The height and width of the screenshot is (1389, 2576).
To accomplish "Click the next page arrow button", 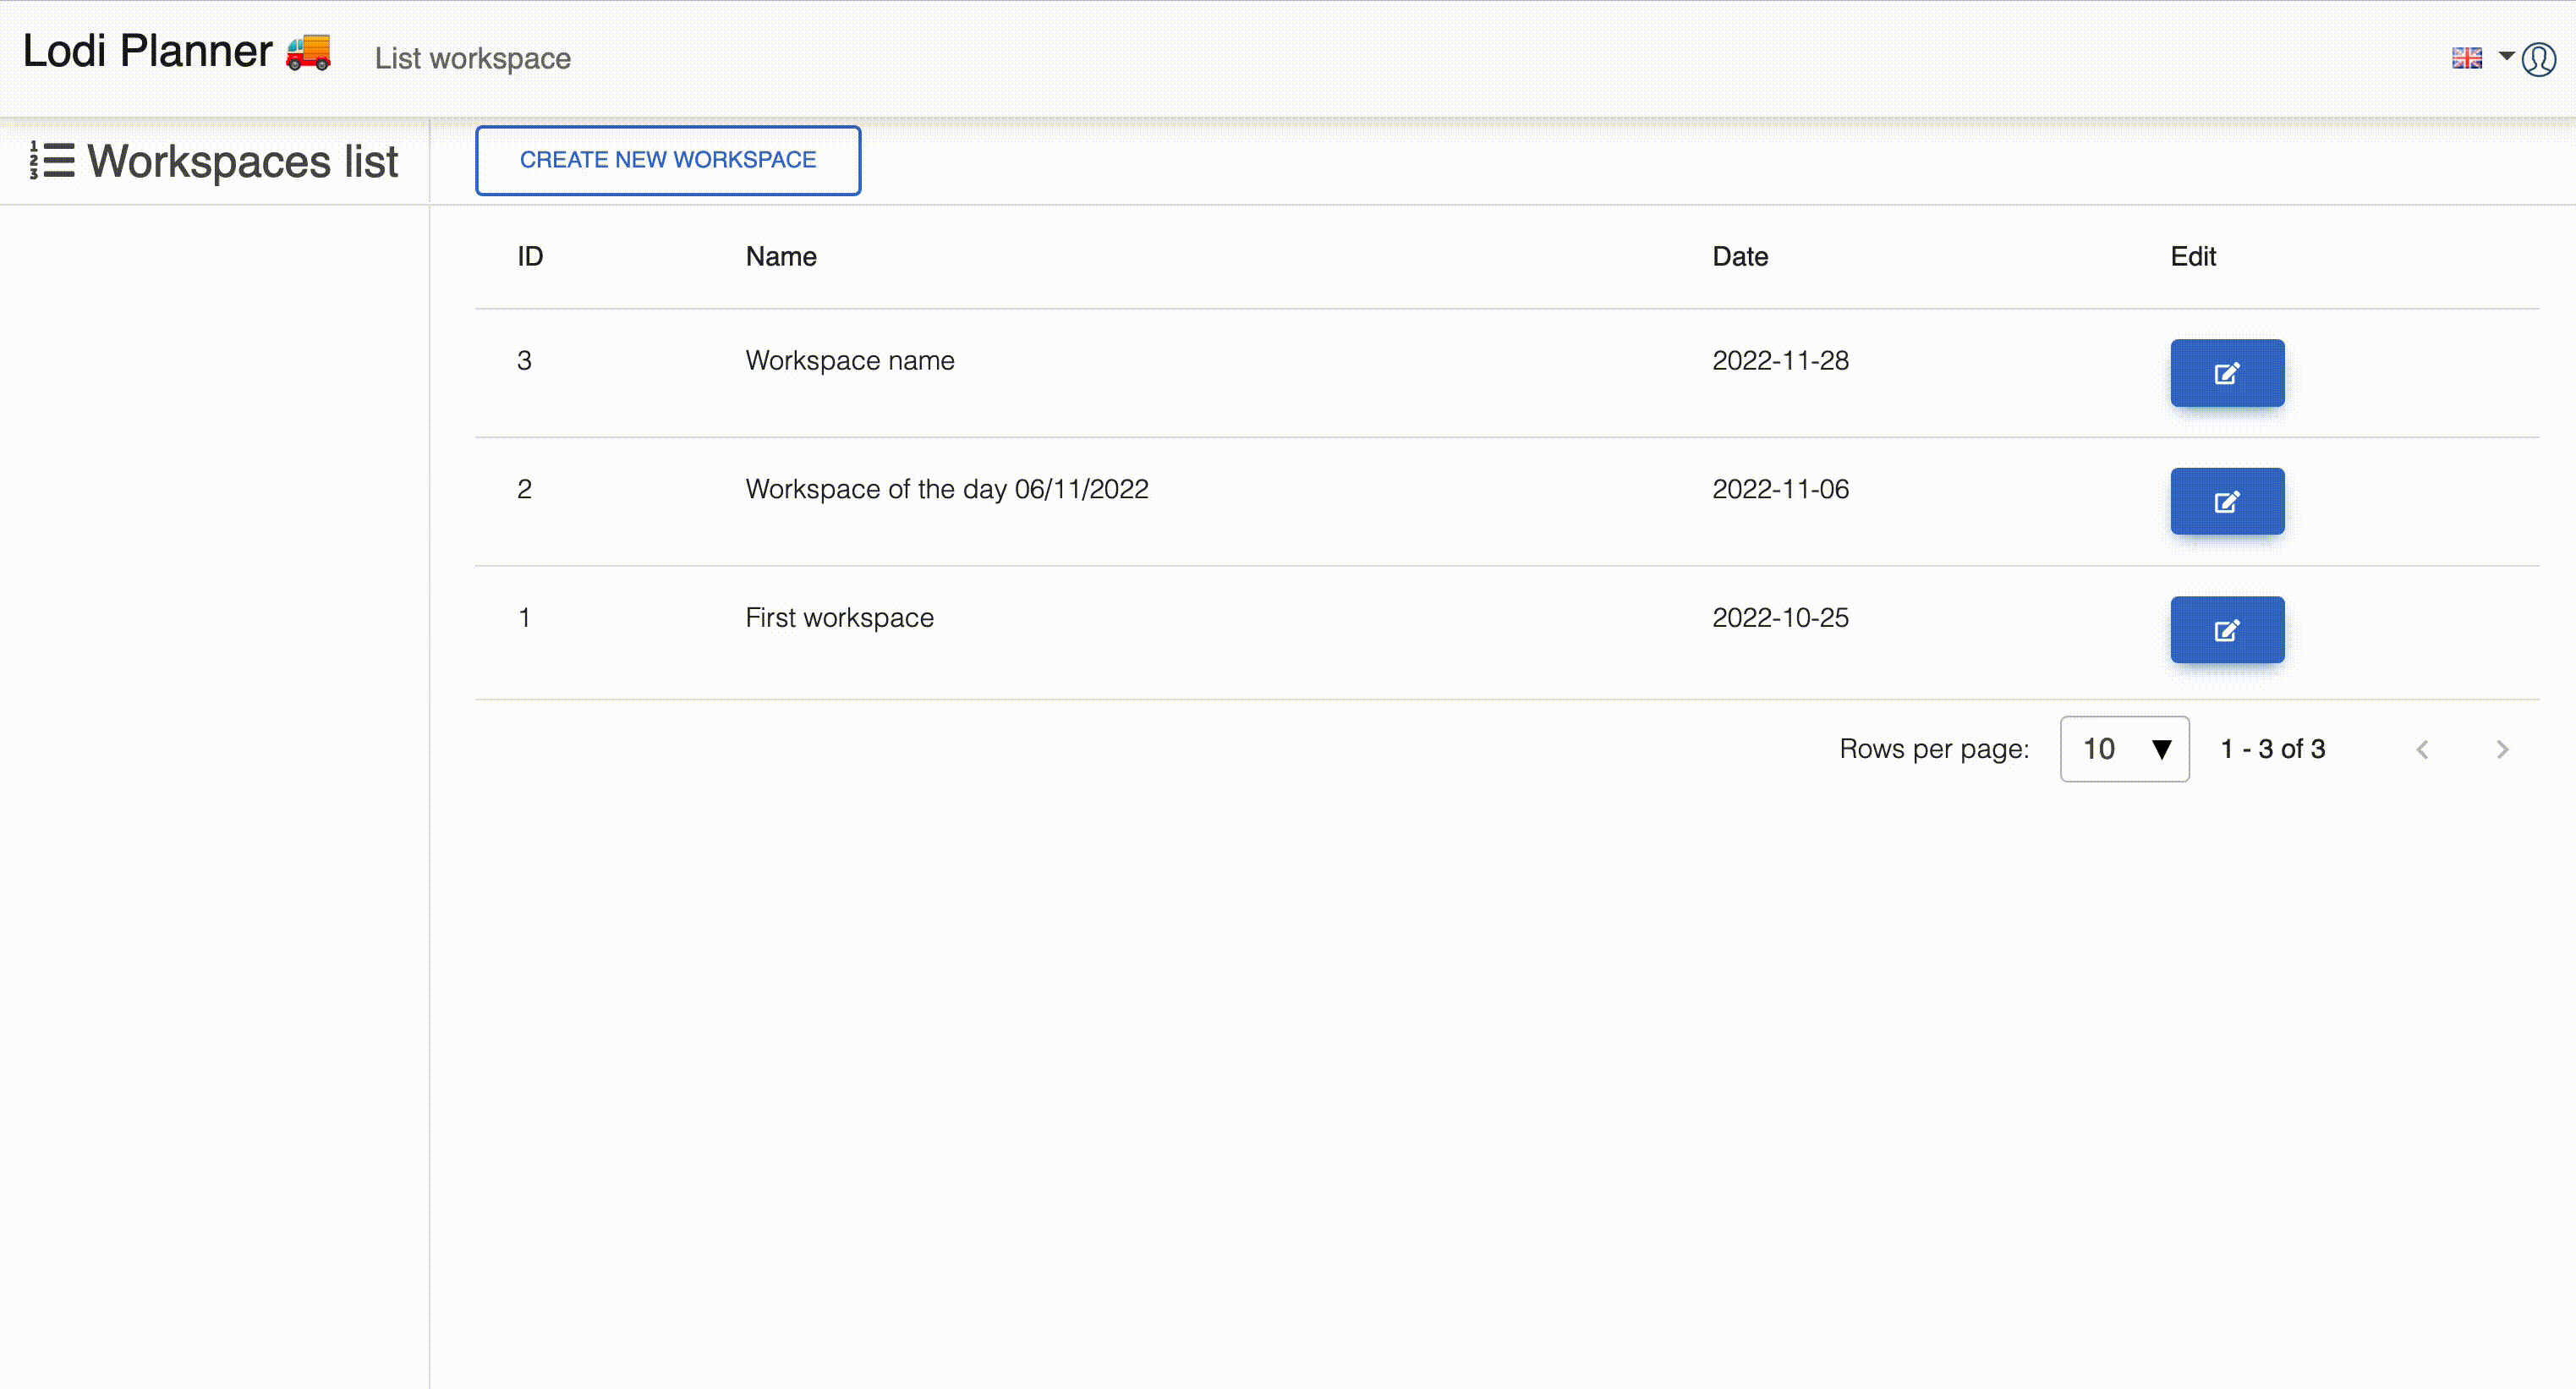I will (2502, 749).
